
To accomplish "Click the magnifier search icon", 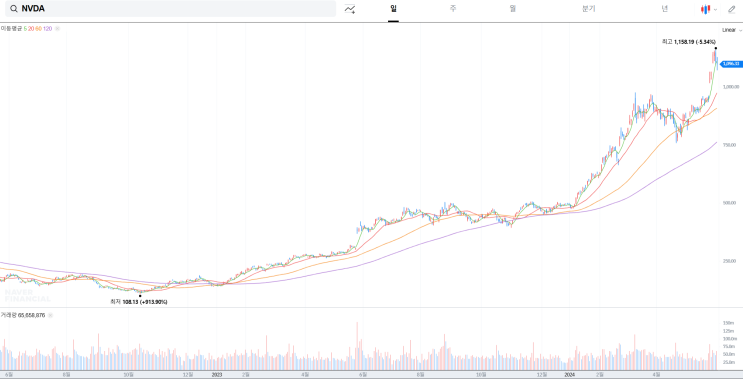I will (15, 9).
